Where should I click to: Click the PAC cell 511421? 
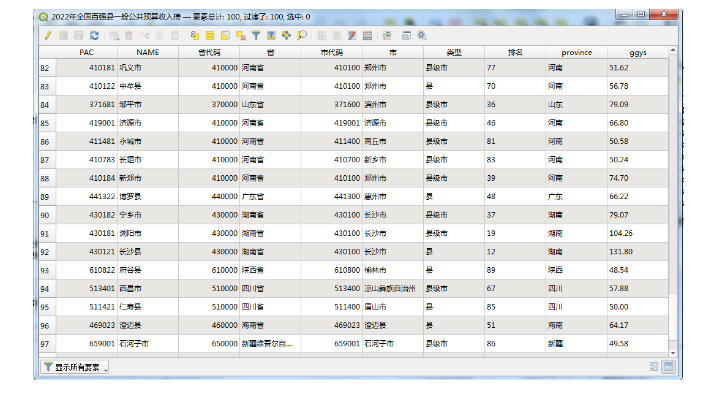coord(87,307)
